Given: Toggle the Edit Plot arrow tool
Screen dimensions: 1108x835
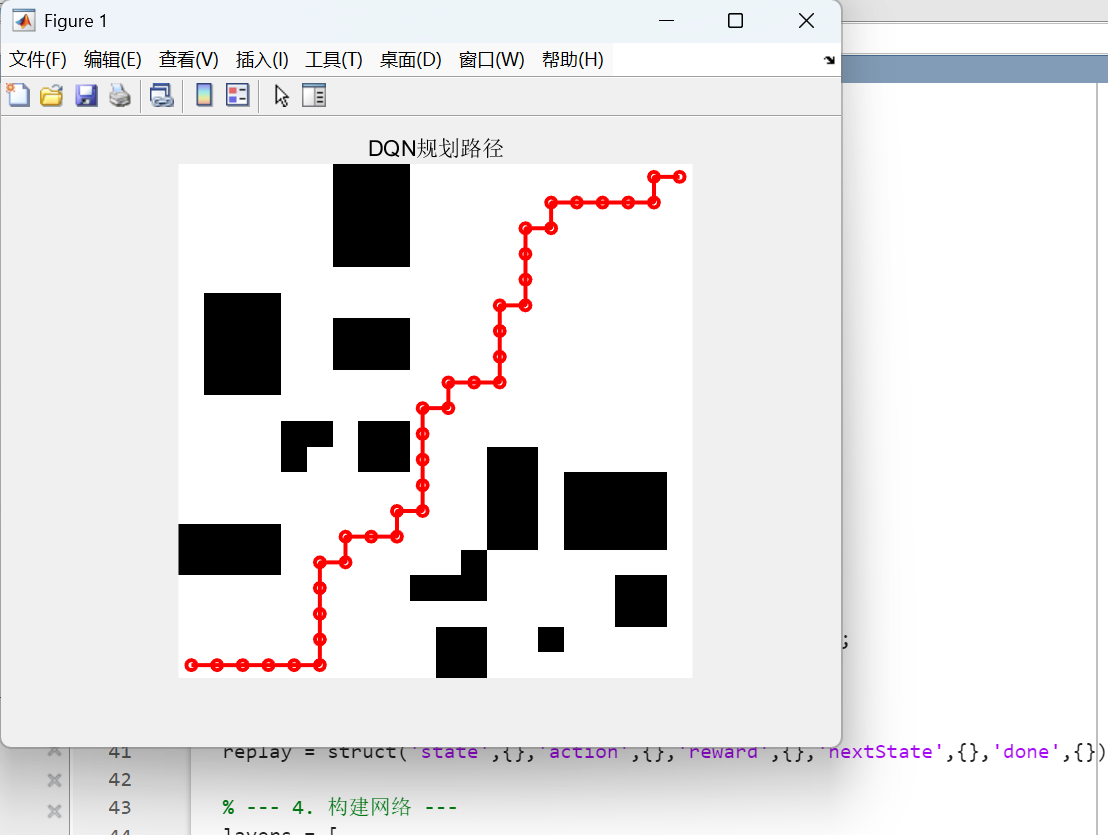Looking at the screenshot, I should [x=281, y=95].
